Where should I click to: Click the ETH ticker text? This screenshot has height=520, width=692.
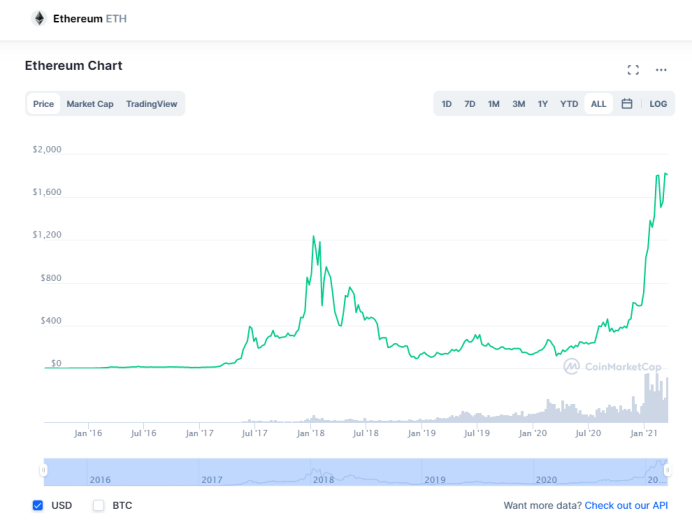click(116, 19)
